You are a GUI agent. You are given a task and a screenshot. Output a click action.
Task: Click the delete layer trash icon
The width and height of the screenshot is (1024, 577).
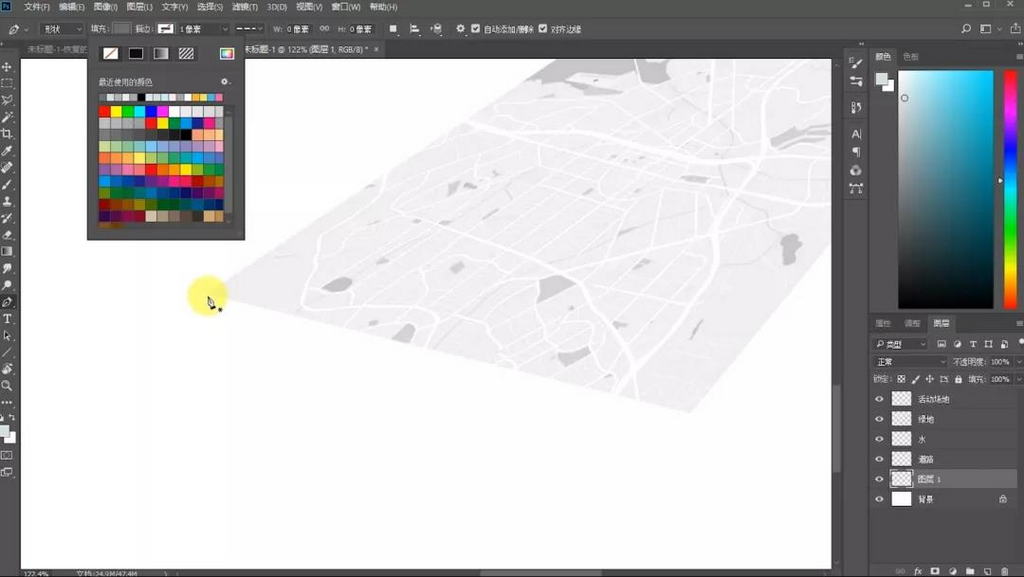tap(1006, 571)
